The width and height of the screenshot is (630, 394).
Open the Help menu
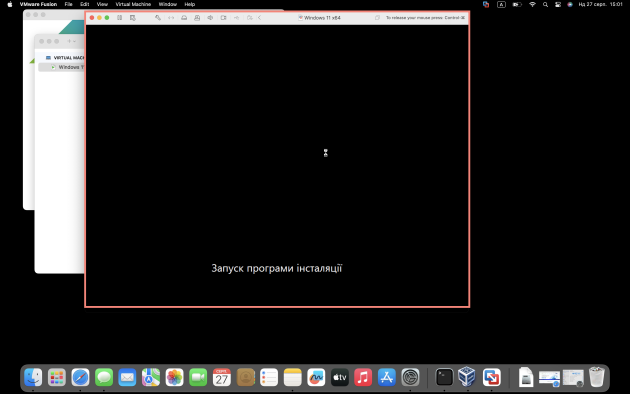[x=190, y=4]
